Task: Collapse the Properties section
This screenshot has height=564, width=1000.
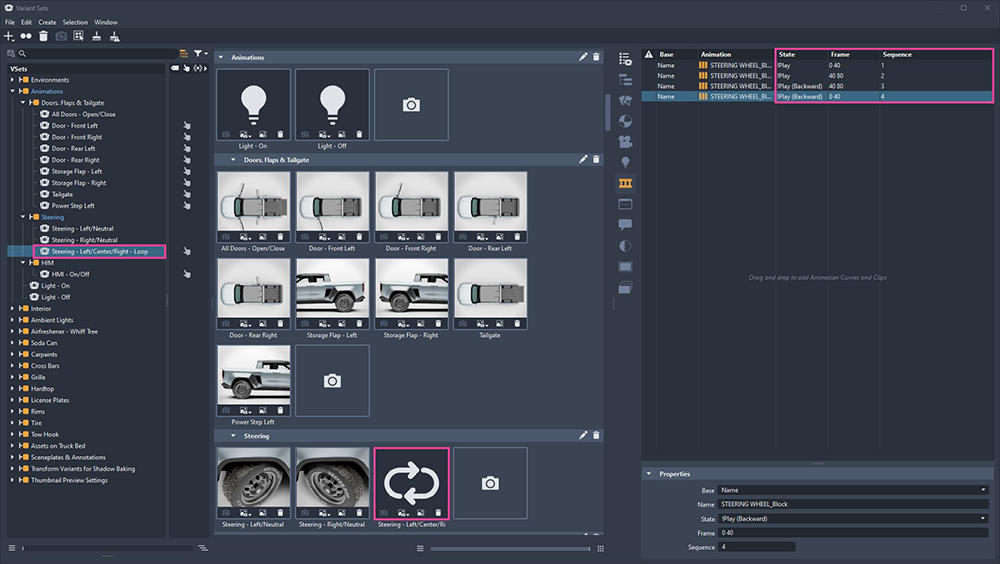Action: (649, 474)
